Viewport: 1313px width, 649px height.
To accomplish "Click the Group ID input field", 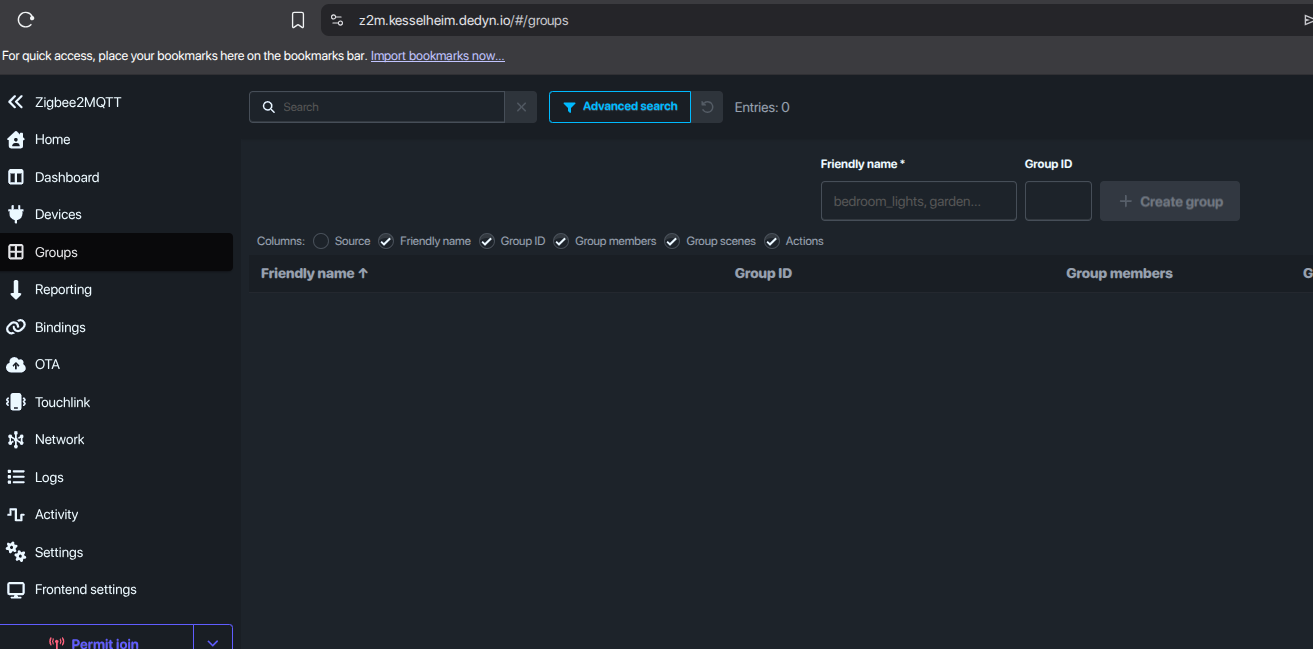I will [1058, 201].
